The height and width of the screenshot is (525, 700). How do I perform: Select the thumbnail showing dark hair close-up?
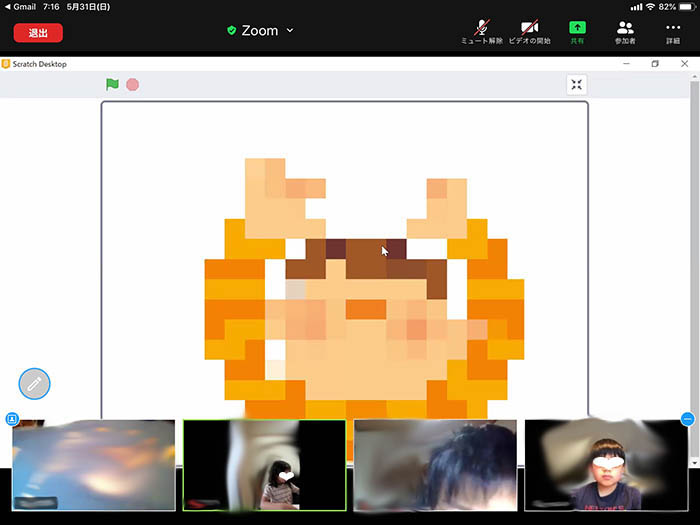tap(435, 465)
